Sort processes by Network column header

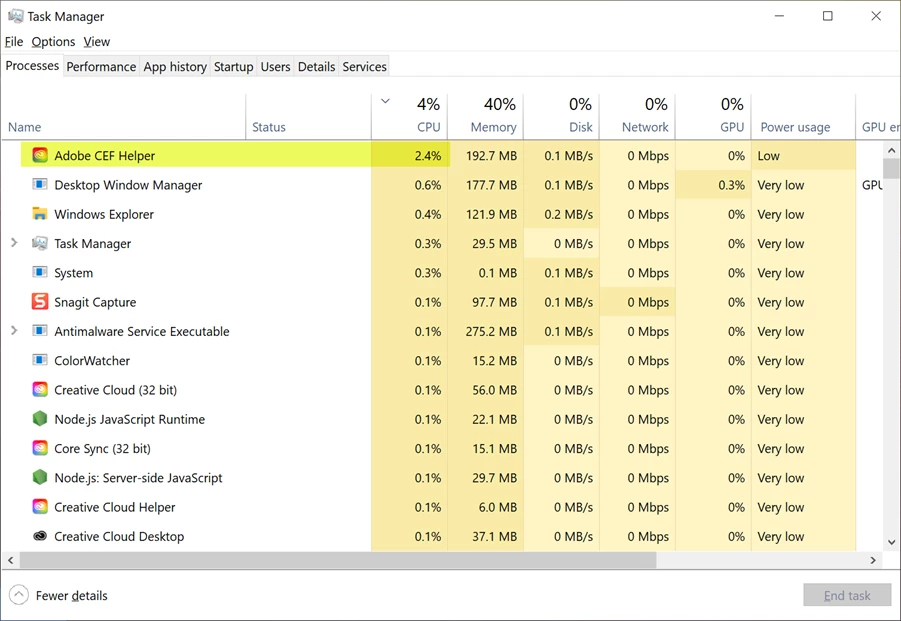637,117
